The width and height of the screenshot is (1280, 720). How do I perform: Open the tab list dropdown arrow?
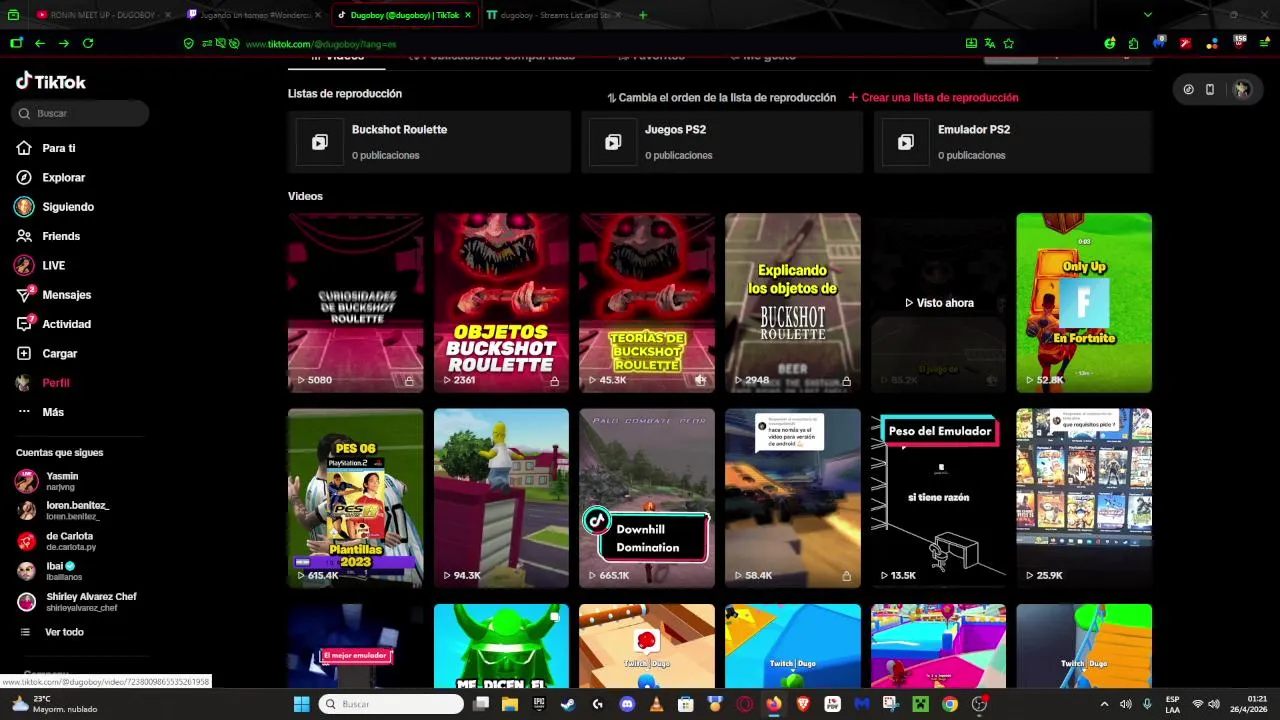click(x=1147, y=15)
